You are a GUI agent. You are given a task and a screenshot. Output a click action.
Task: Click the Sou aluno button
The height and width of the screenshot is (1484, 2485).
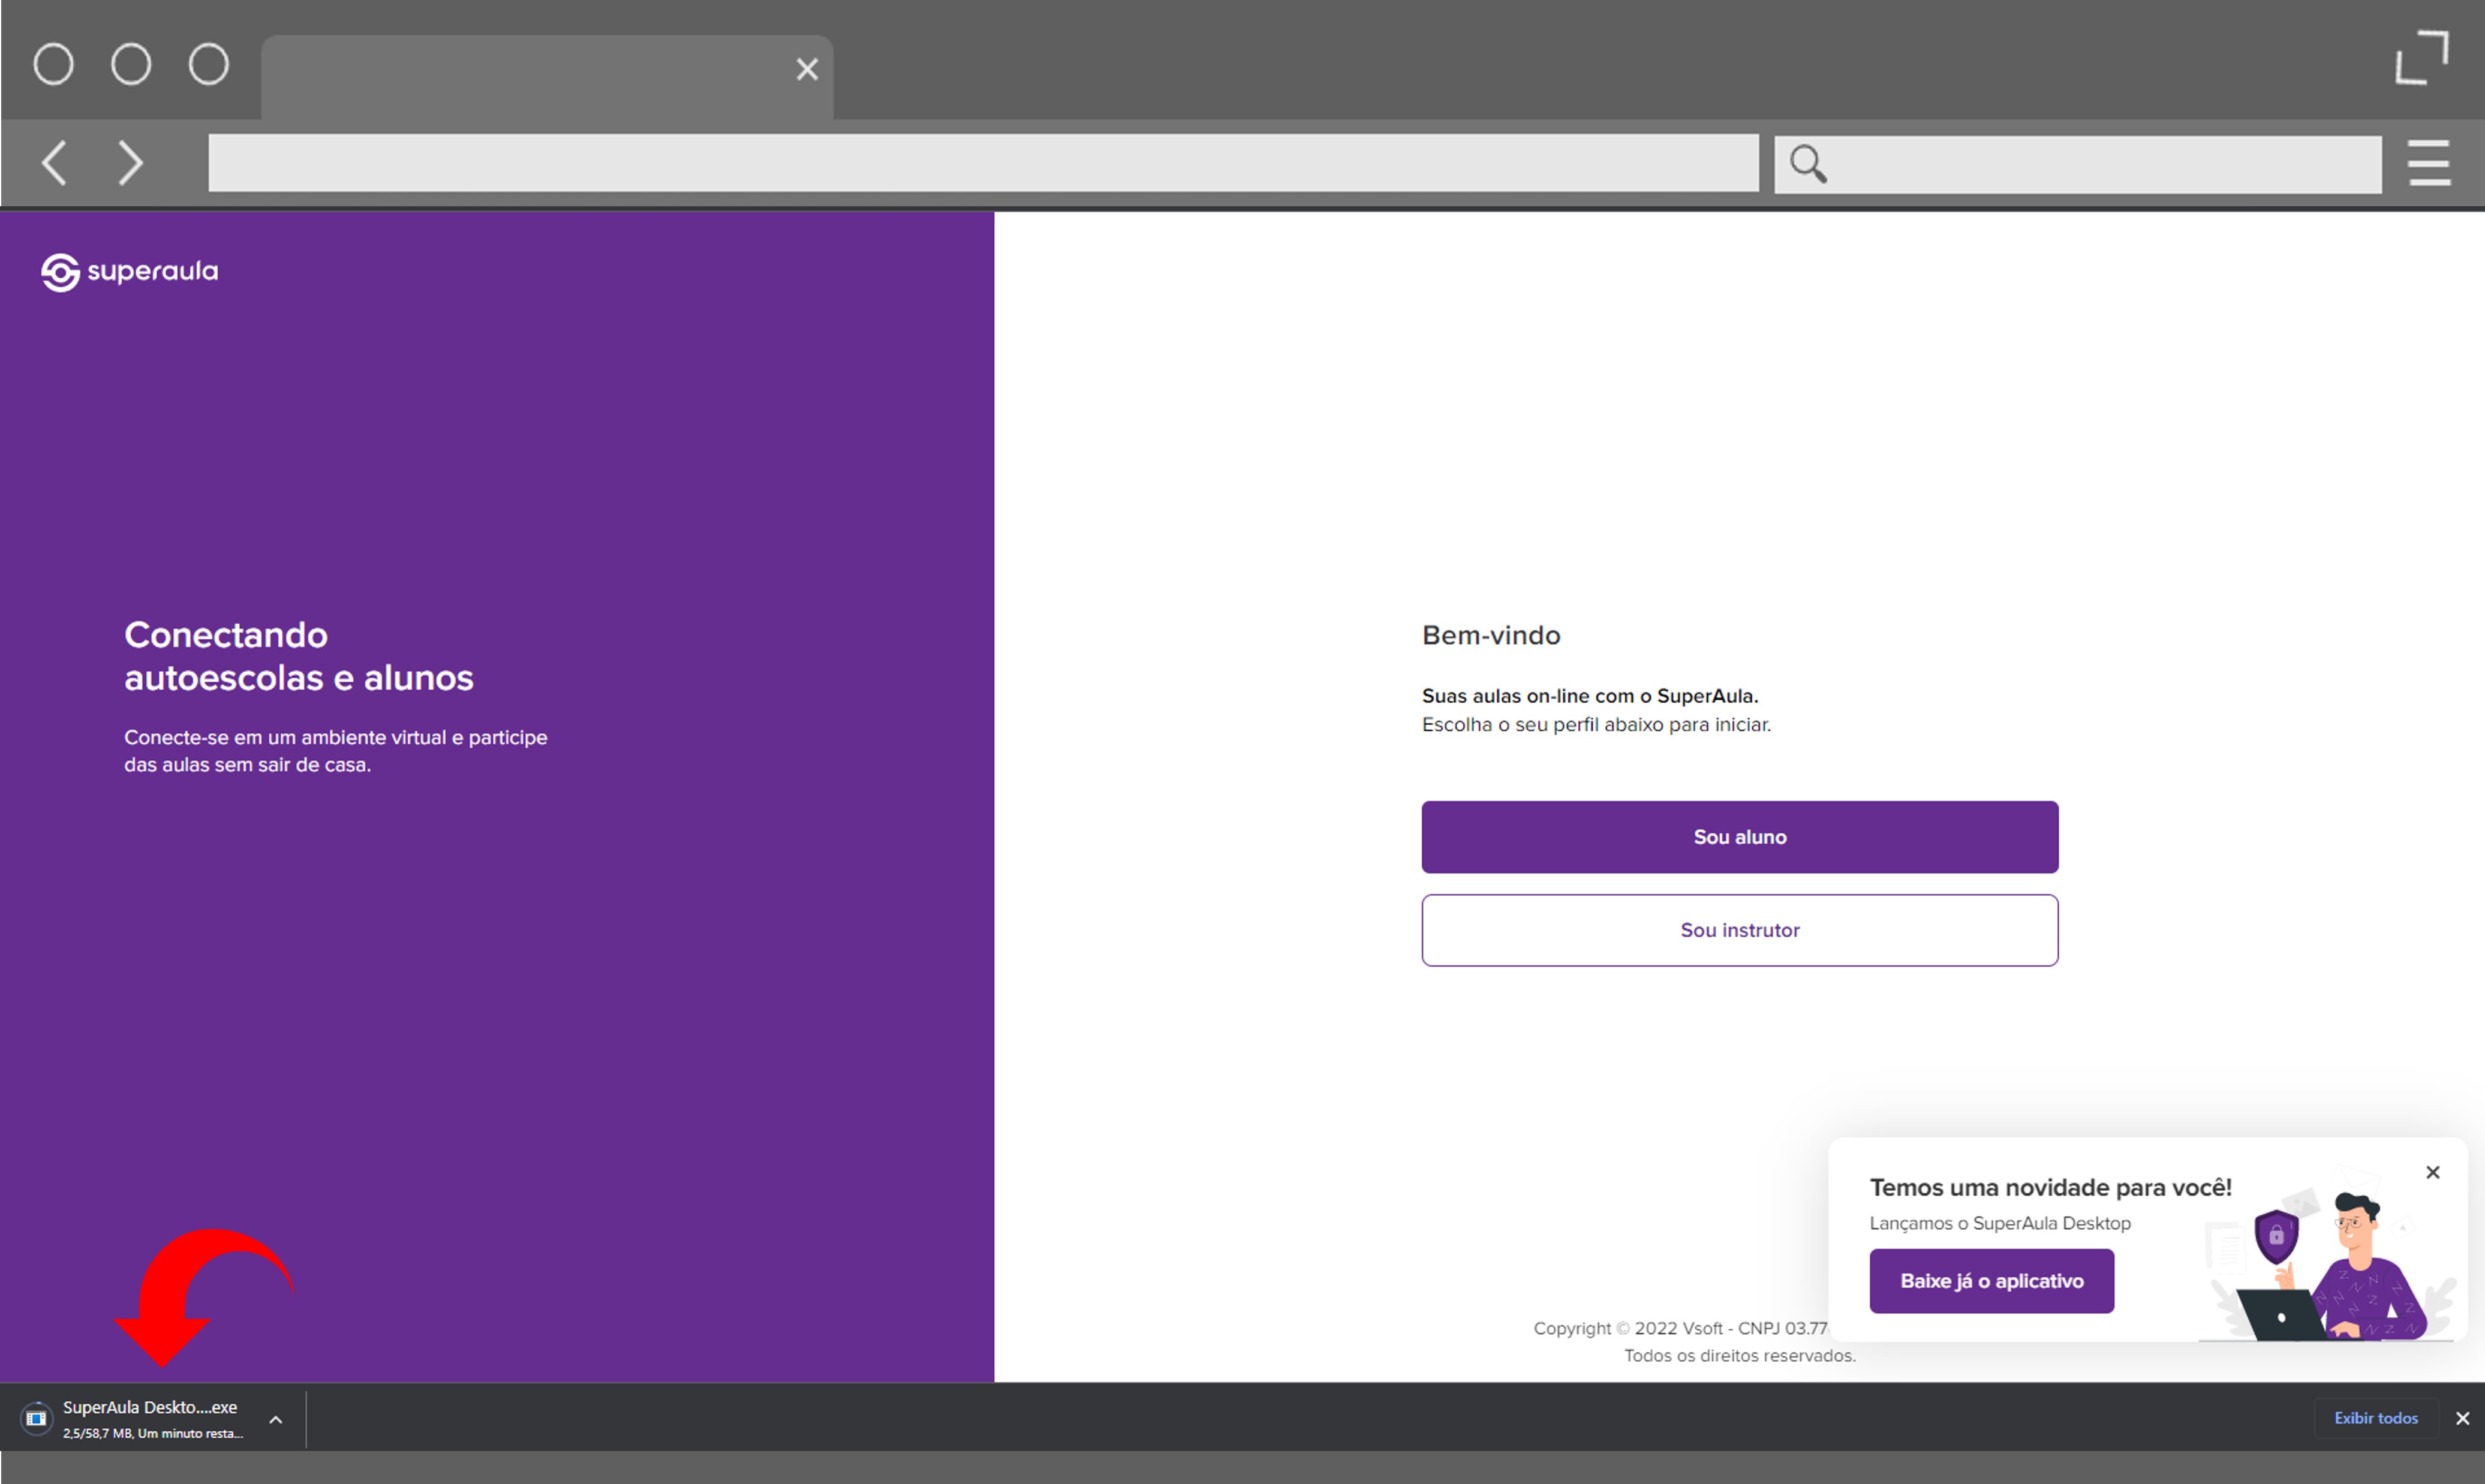tap(1739, 837)
